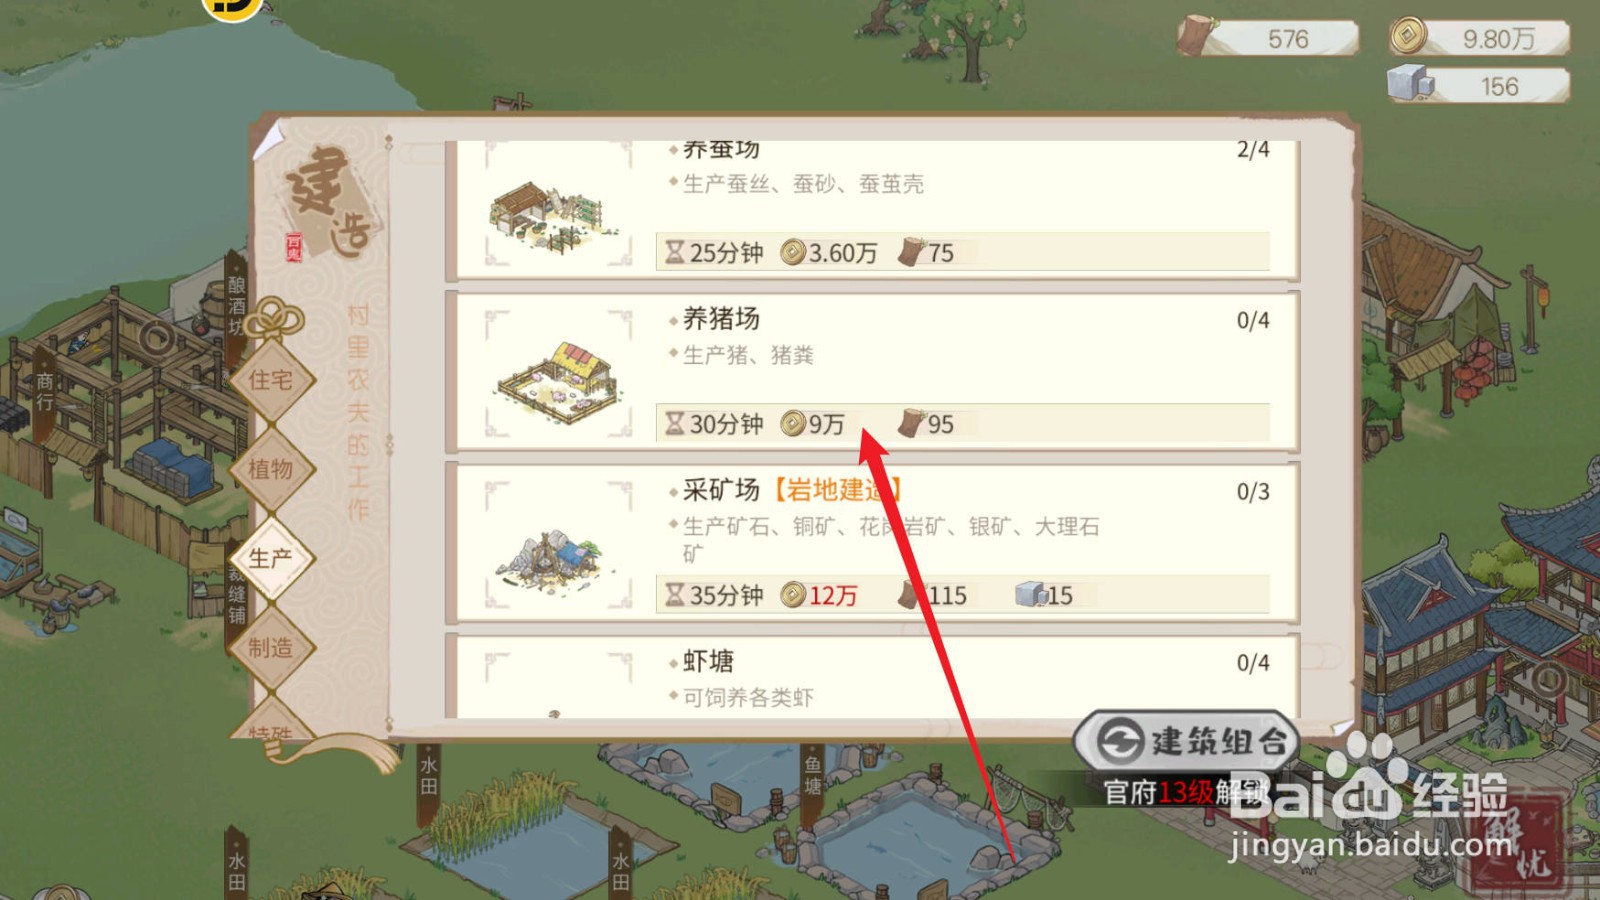Screen dimensions: 1600x900
Task: Click the 9万 coin cost icon
Action: click(x=792, y=424)
